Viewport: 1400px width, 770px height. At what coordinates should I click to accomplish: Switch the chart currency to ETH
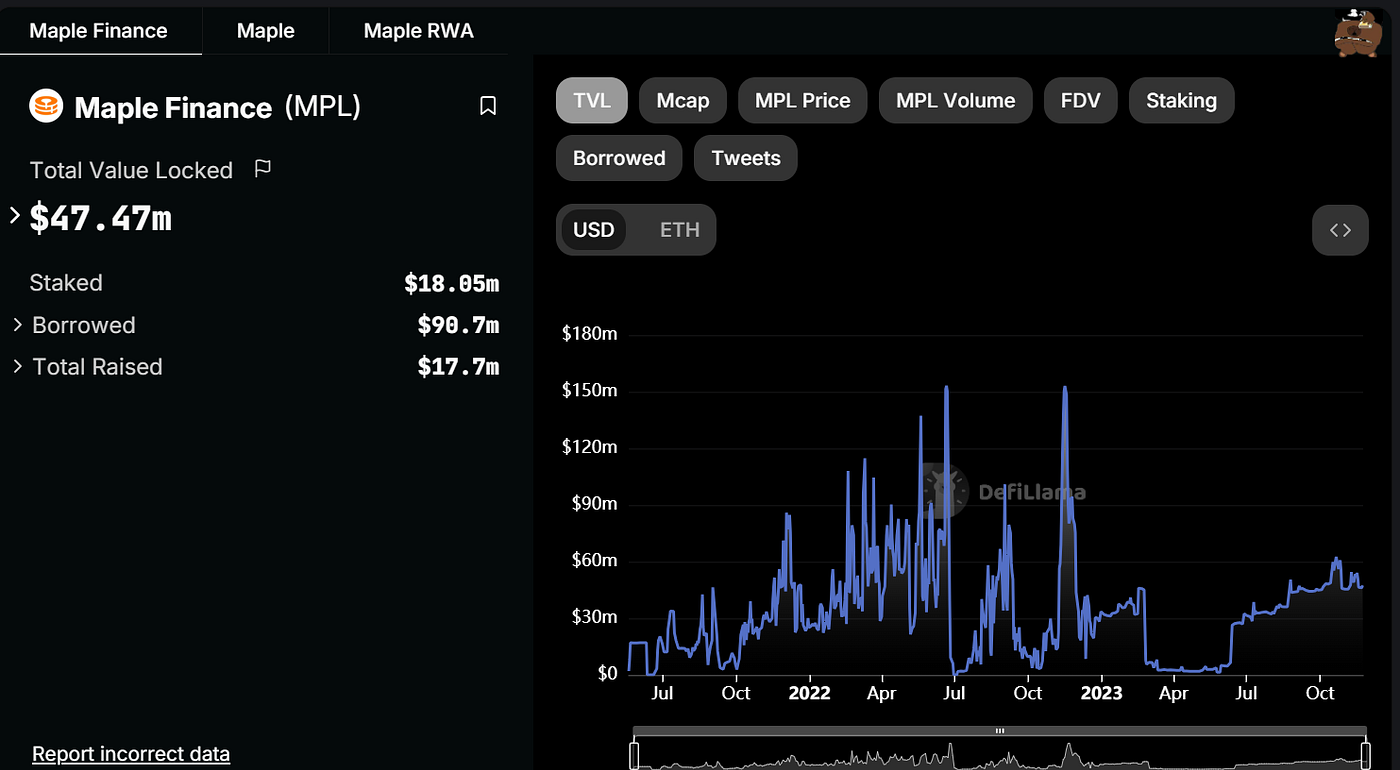679,229
